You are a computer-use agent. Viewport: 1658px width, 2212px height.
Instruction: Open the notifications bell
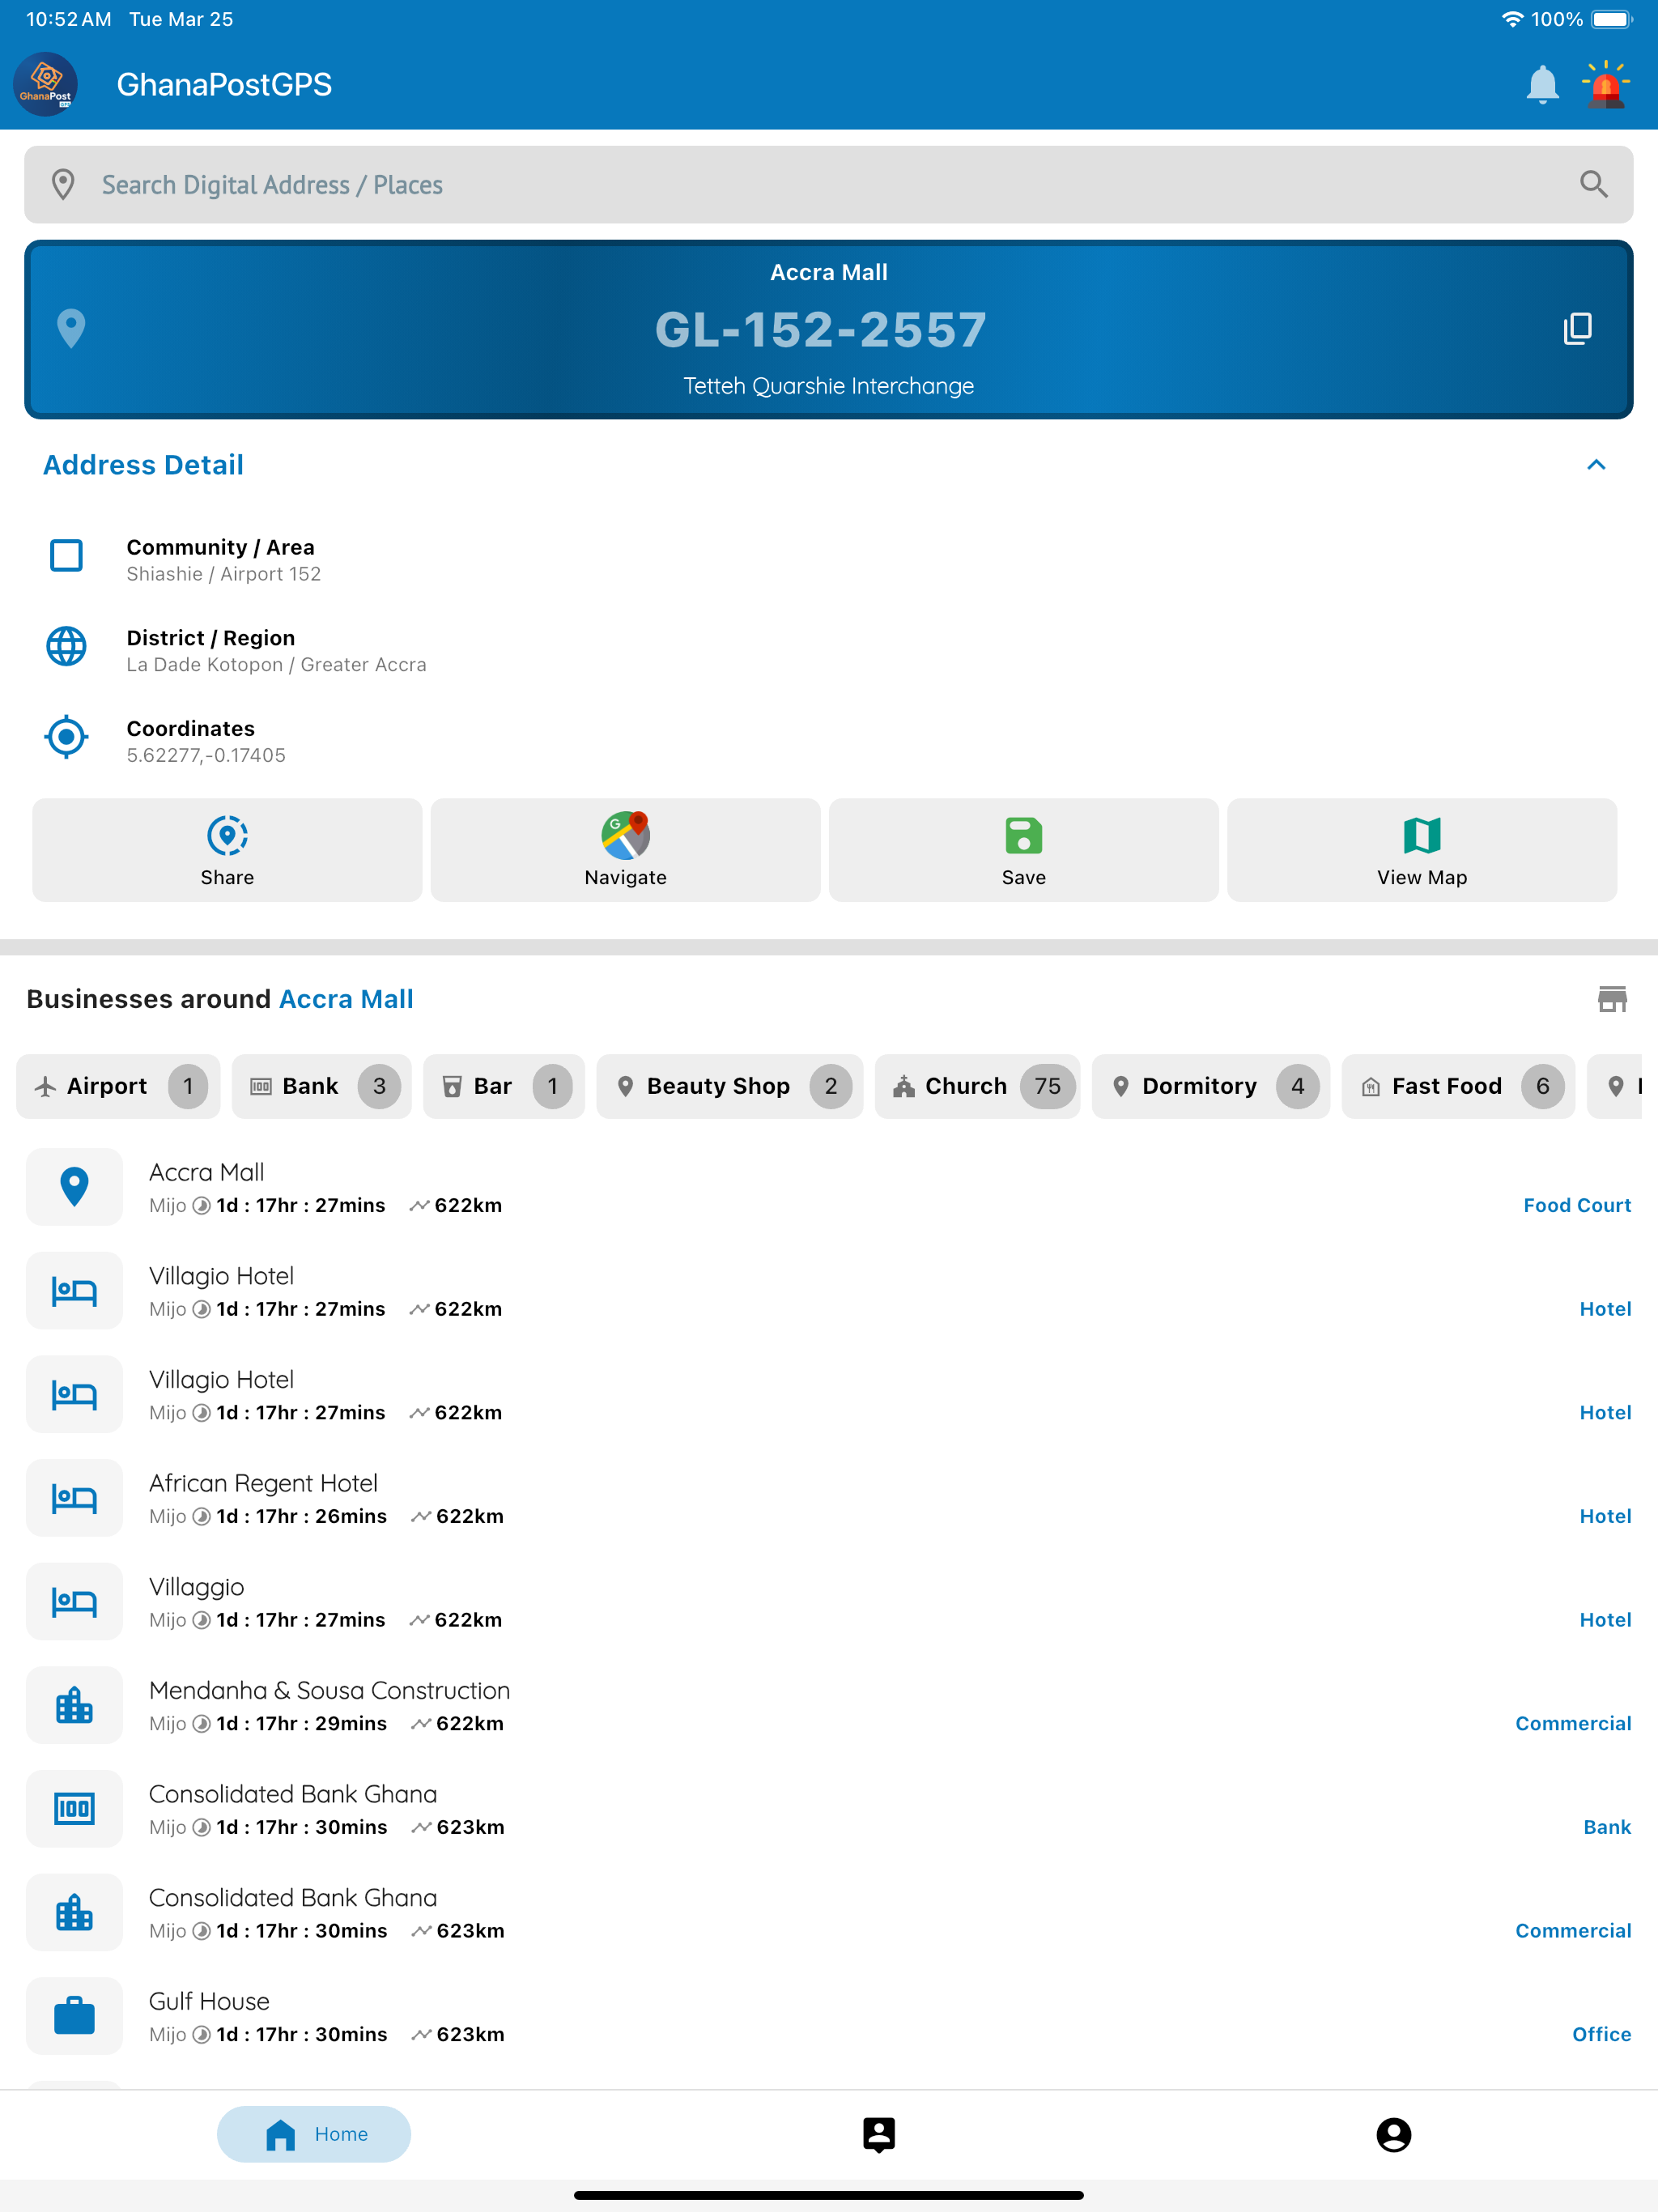1542,85
